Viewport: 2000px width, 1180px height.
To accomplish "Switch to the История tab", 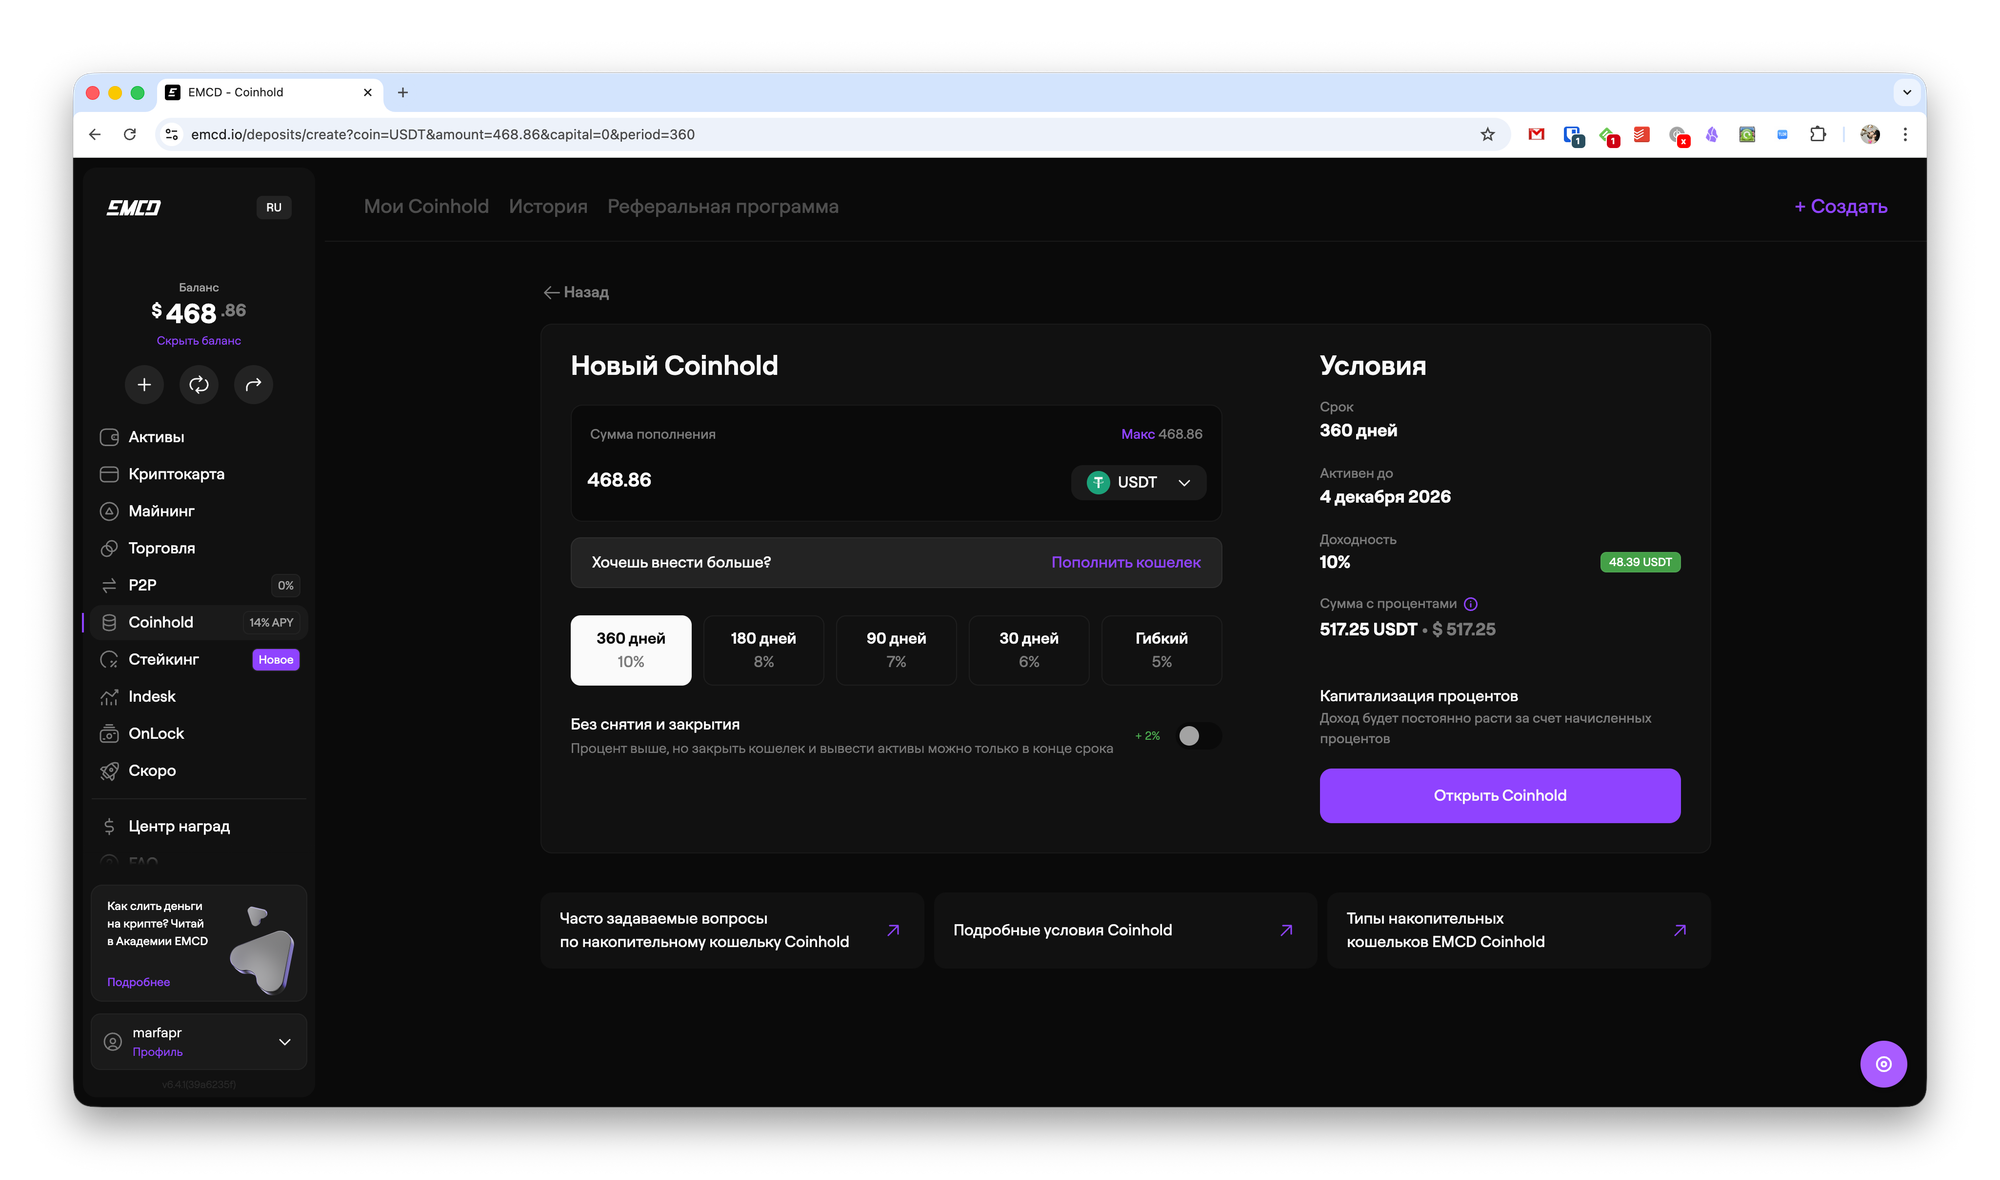I will pos(548,206).
